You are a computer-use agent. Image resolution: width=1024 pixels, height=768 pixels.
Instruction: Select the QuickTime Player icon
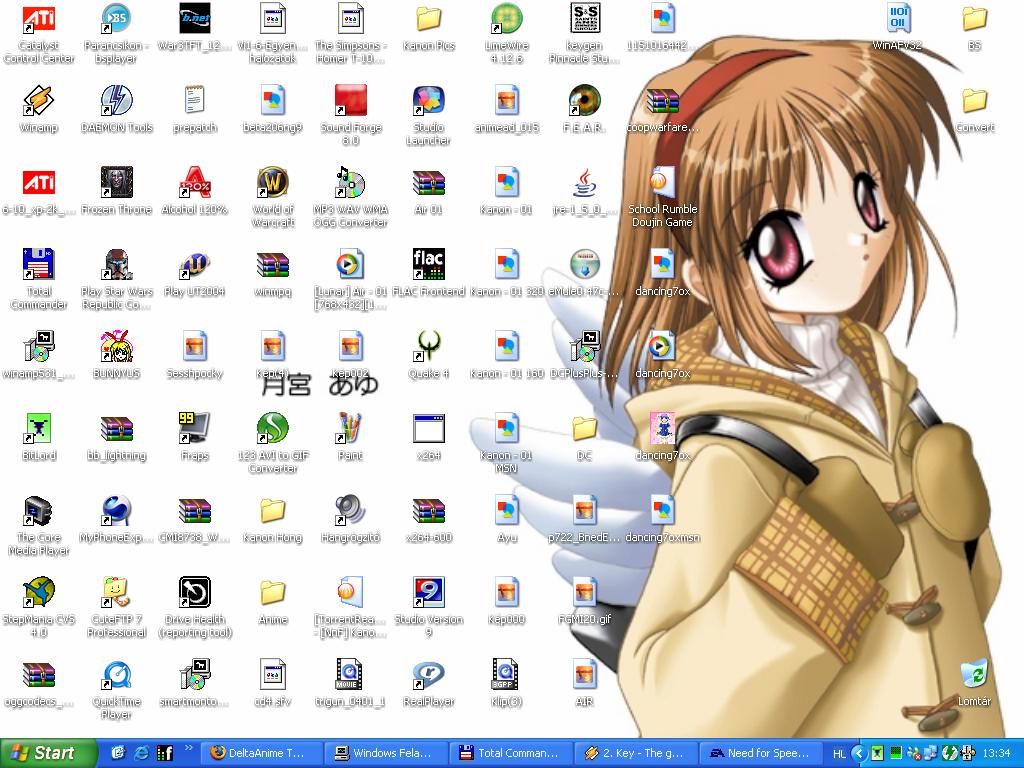[x=117, y=675]
